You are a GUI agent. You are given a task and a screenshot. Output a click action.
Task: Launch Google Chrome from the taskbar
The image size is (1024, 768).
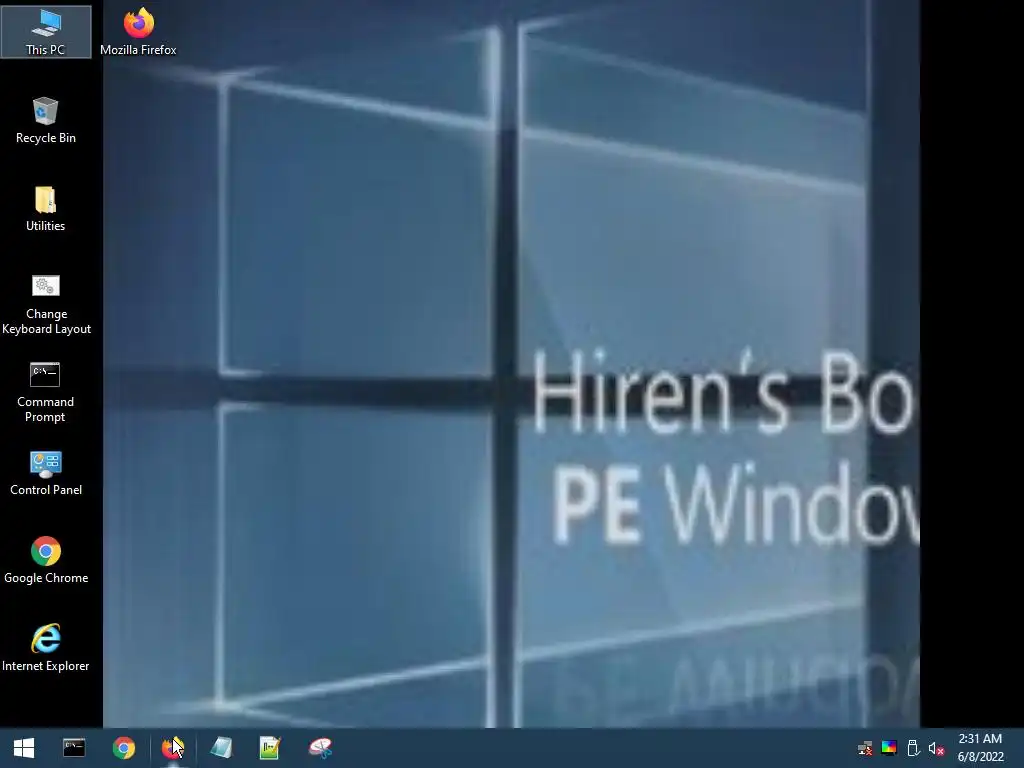(123, 748)
